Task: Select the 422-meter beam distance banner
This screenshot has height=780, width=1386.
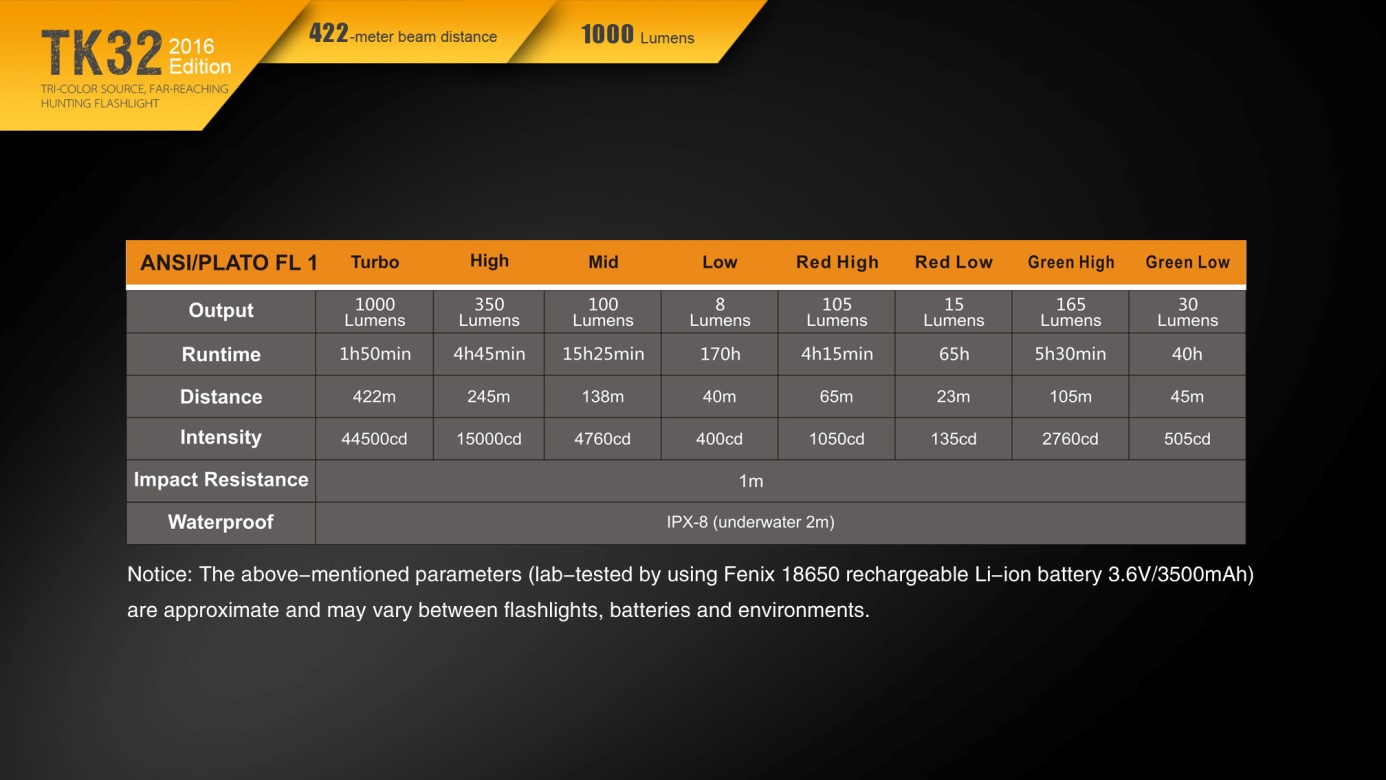Action: [402, 35]
